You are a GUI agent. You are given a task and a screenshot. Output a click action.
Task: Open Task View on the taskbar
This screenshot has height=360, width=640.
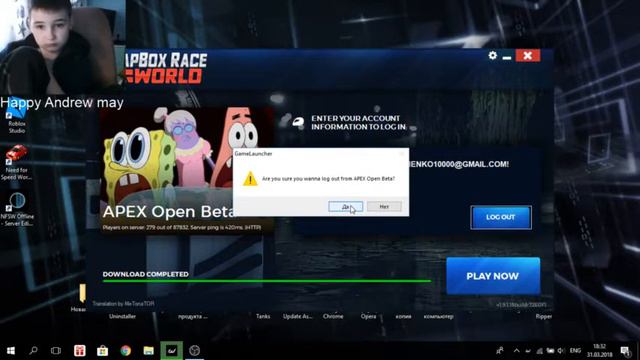[56, 350]
